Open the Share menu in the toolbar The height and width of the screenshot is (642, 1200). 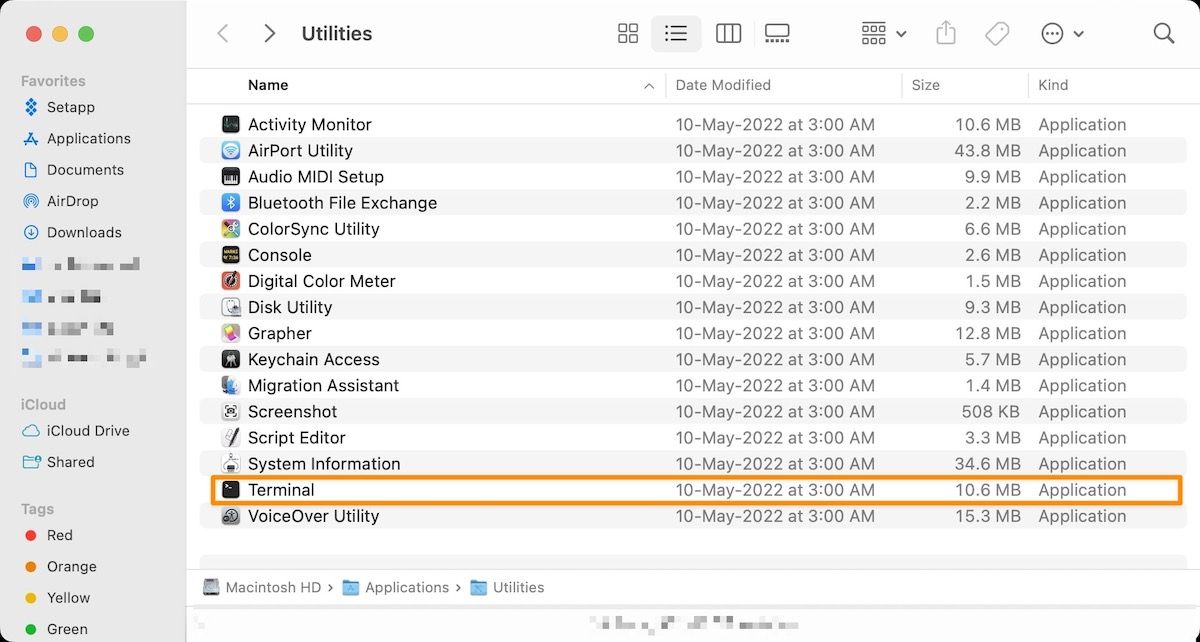(945, 33)
